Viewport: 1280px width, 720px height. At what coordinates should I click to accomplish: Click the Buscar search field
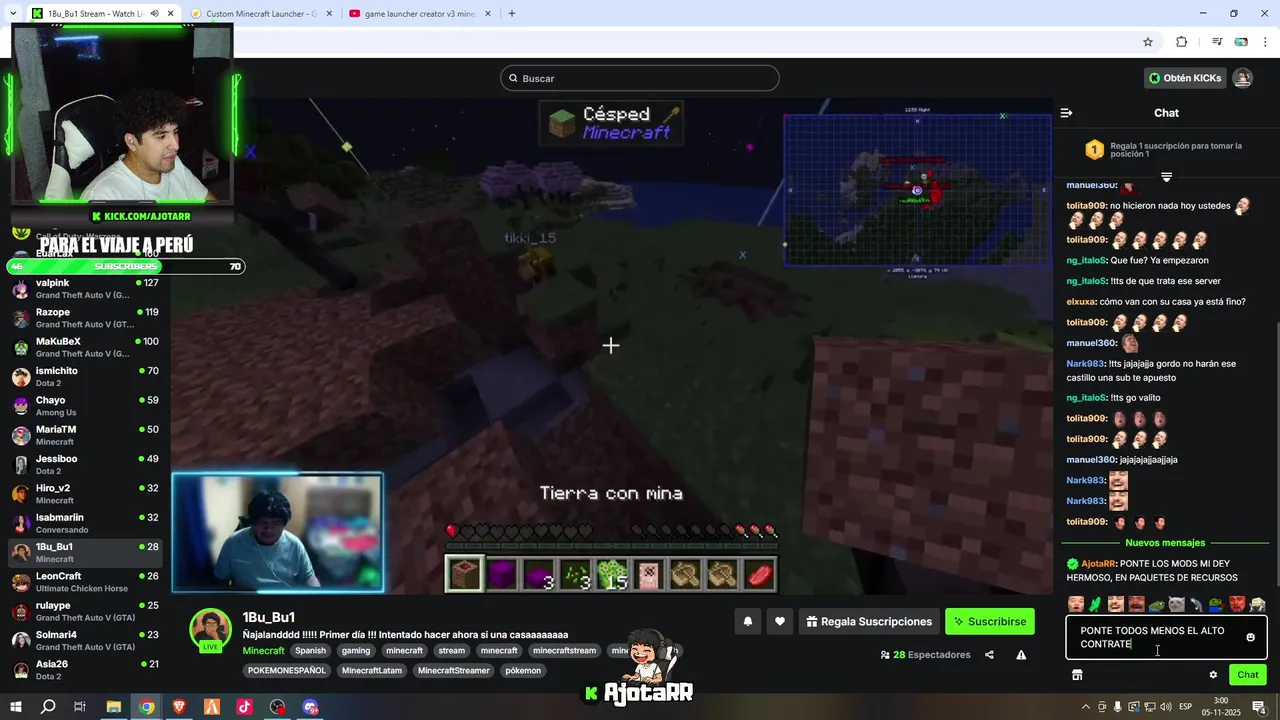pyautogui.click(x=640, y=78)
